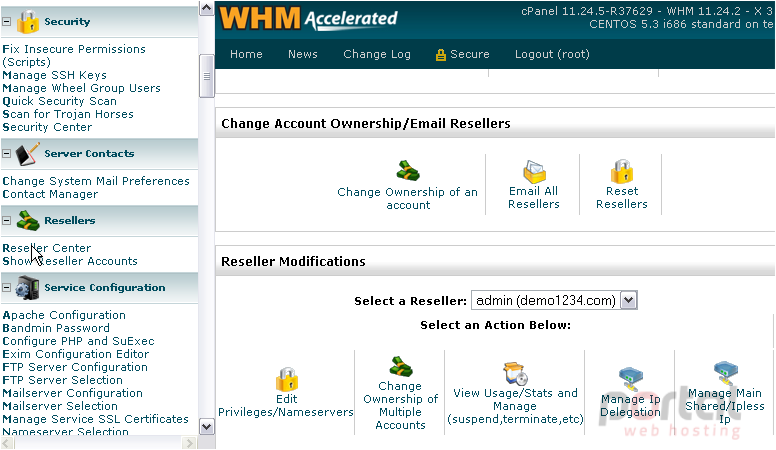Open Quick Security Scan link
Screen dimensions: 776x450
pyautogui.click(x=59, y=101)
